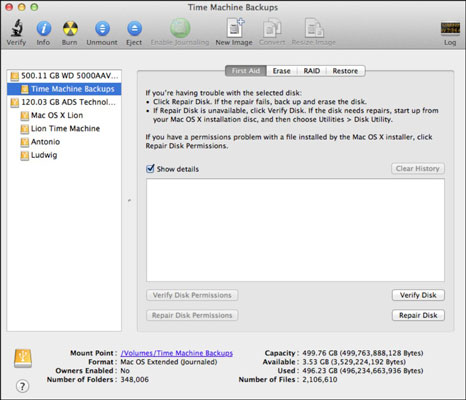Click the format text Mac OS Extended (Journaled)
This screenshot has height=400, width=466.
pyautogui.click(x=169, y=362)
